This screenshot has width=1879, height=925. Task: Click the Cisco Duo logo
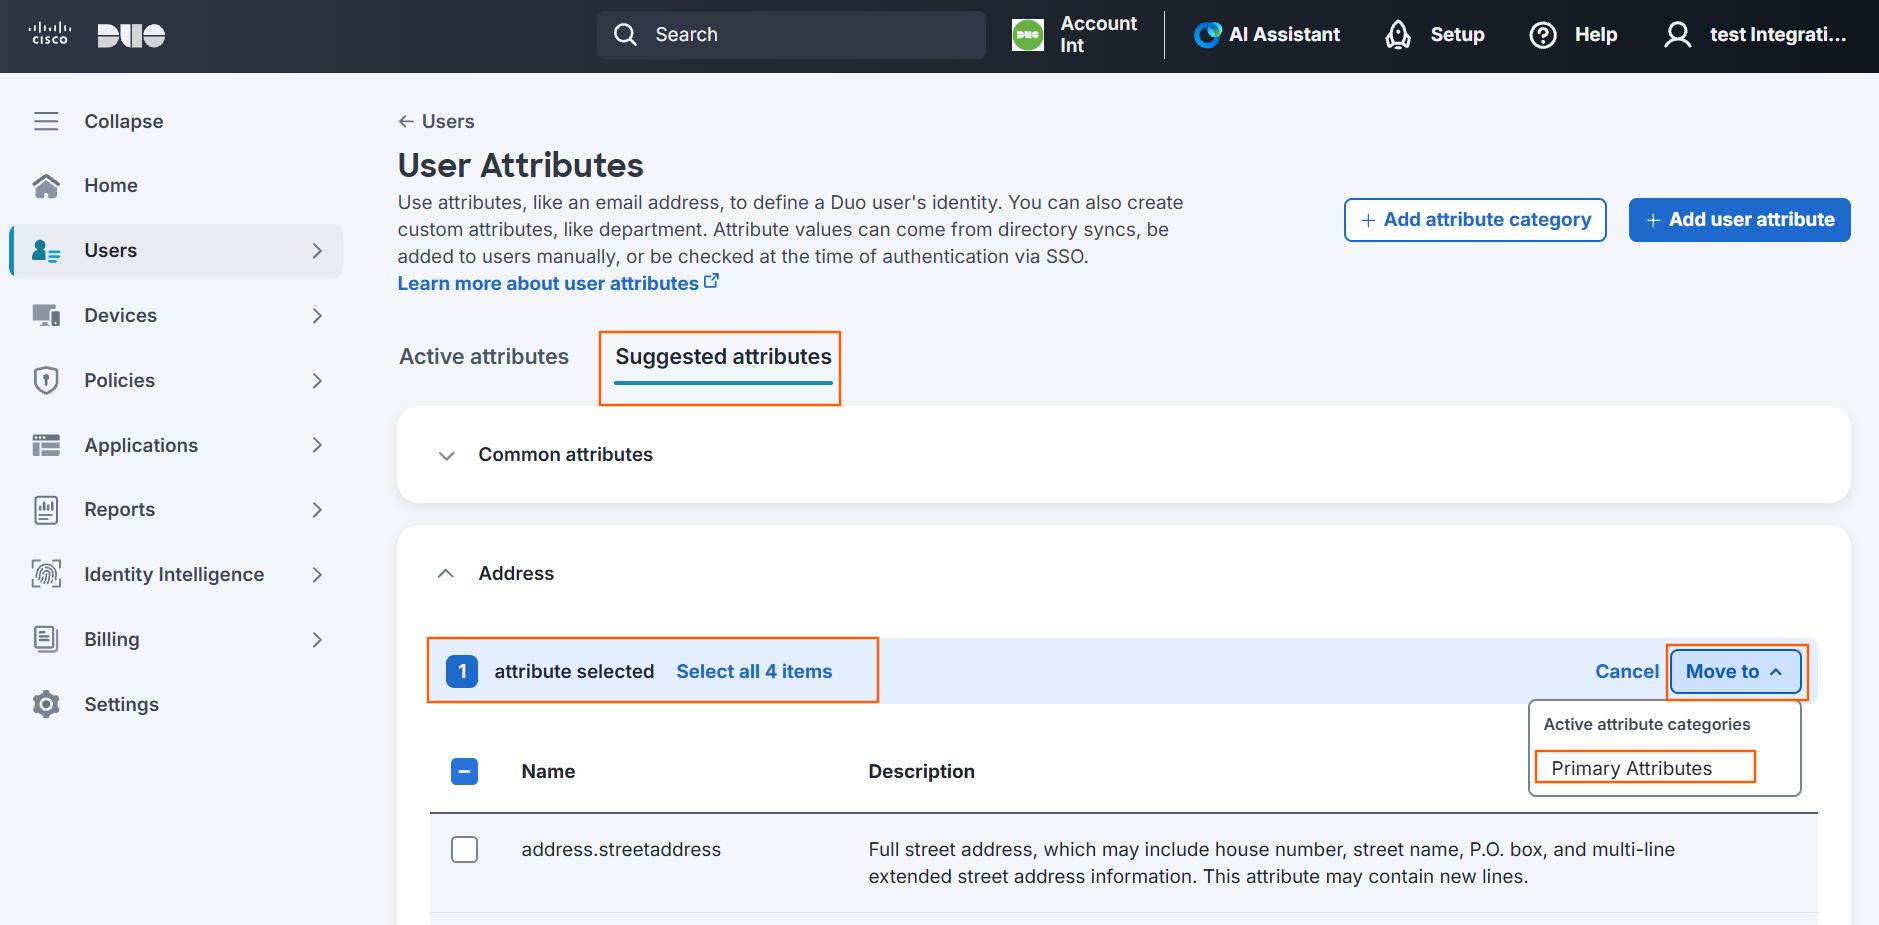(x=97, y=35)
